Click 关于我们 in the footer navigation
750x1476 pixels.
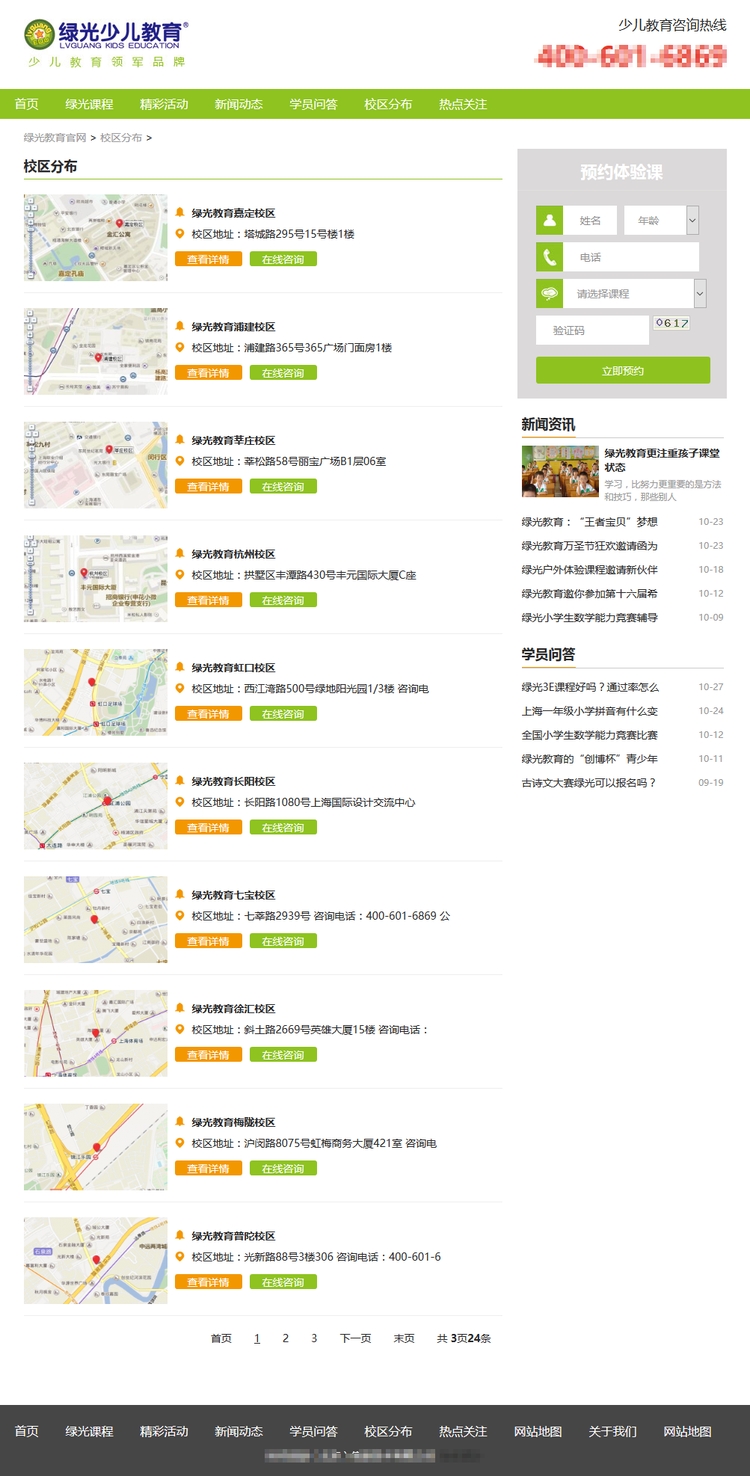click(x=613, y=1431)
